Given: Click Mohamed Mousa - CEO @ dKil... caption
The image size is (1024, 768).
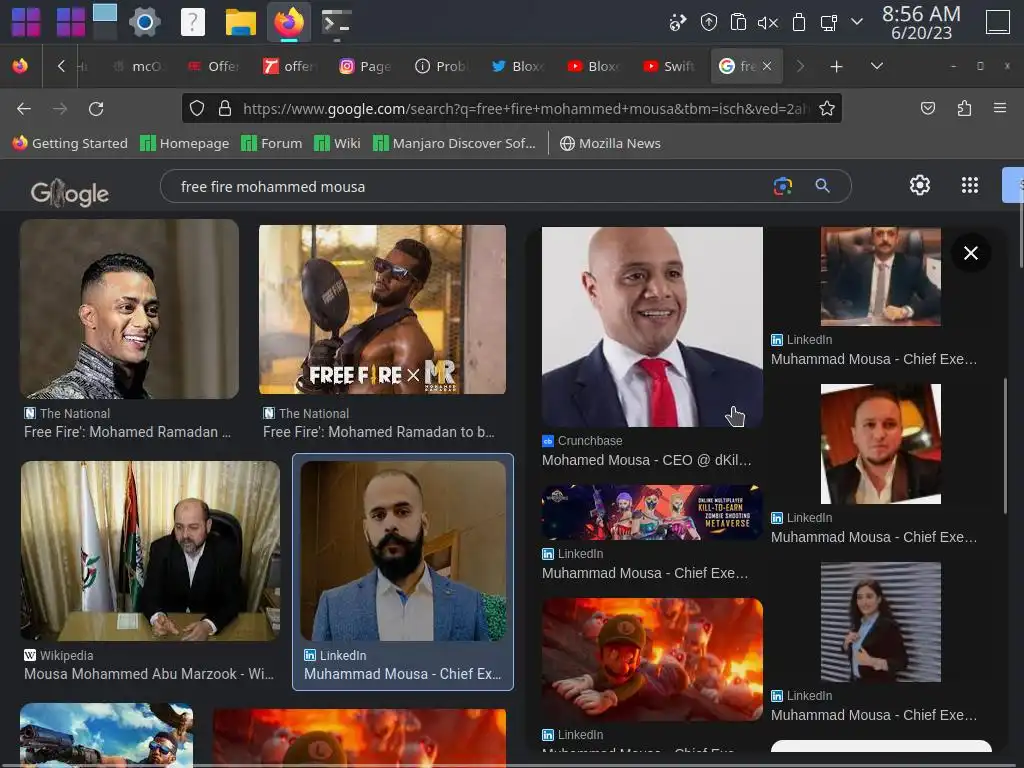Looking at the screenshot, I should coord(647,460).
